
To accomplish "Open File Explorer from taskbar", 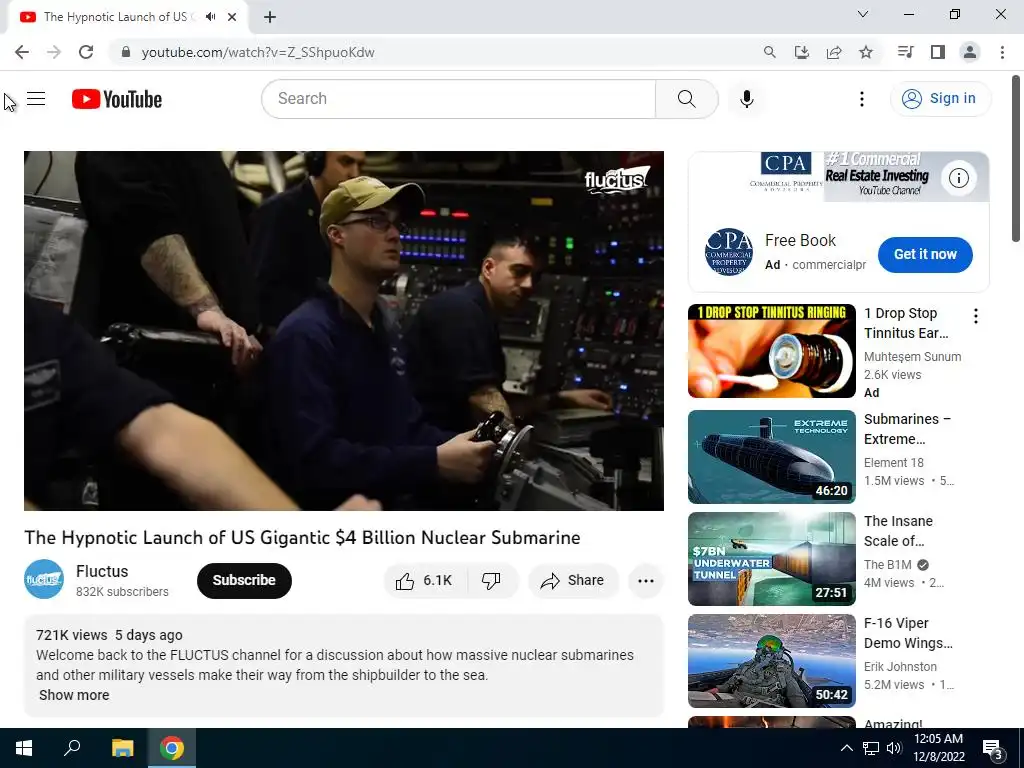I will (122, 748).
